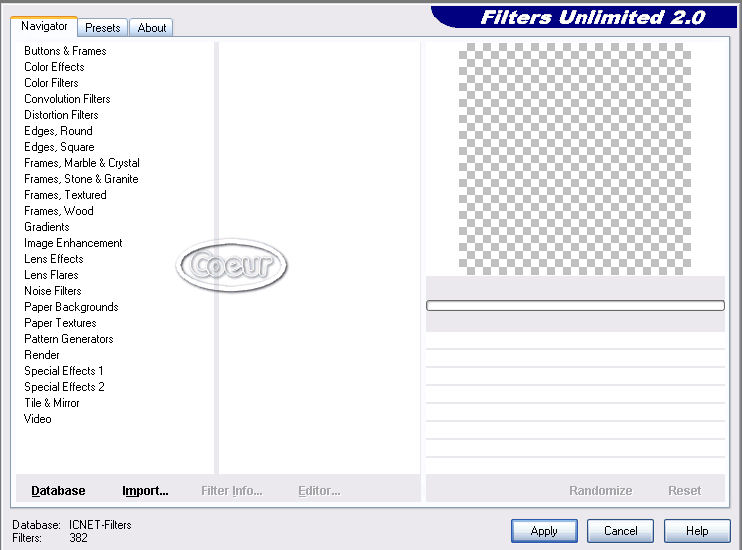742x550 pixels.
Task: Choose Noise Filters category
Action: tap(53, 291)
